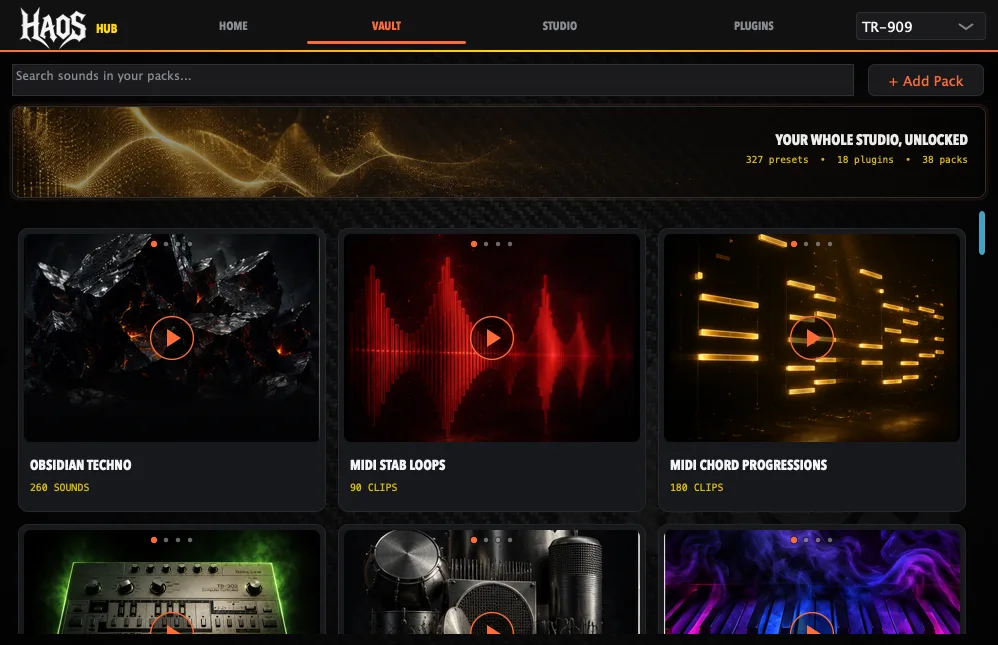This screenshot has height=645, width=998.
Task: Click the 327 presets text
Action: (777, 159)
